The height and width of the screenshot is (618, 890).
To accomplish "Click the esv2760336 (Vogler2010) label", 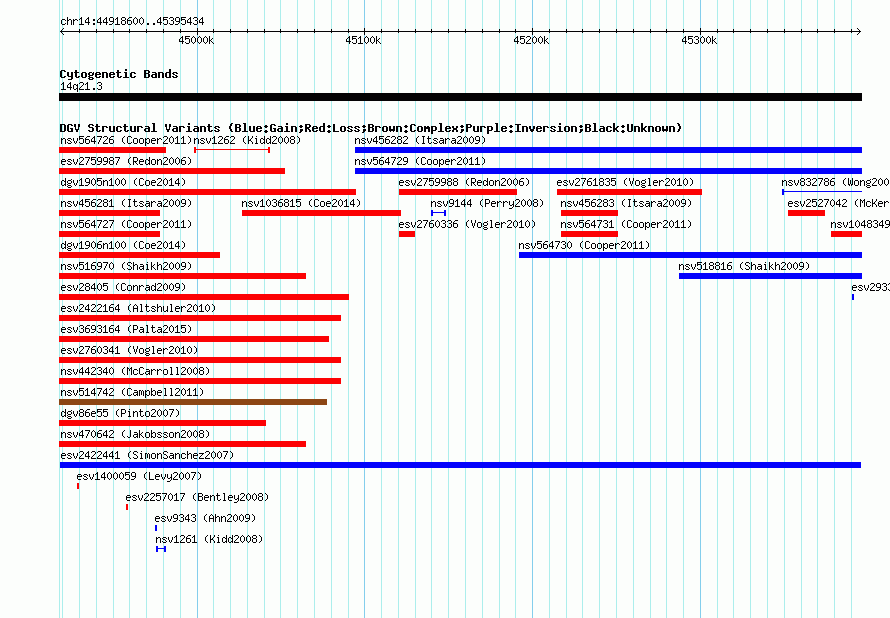I will [467, 224].
